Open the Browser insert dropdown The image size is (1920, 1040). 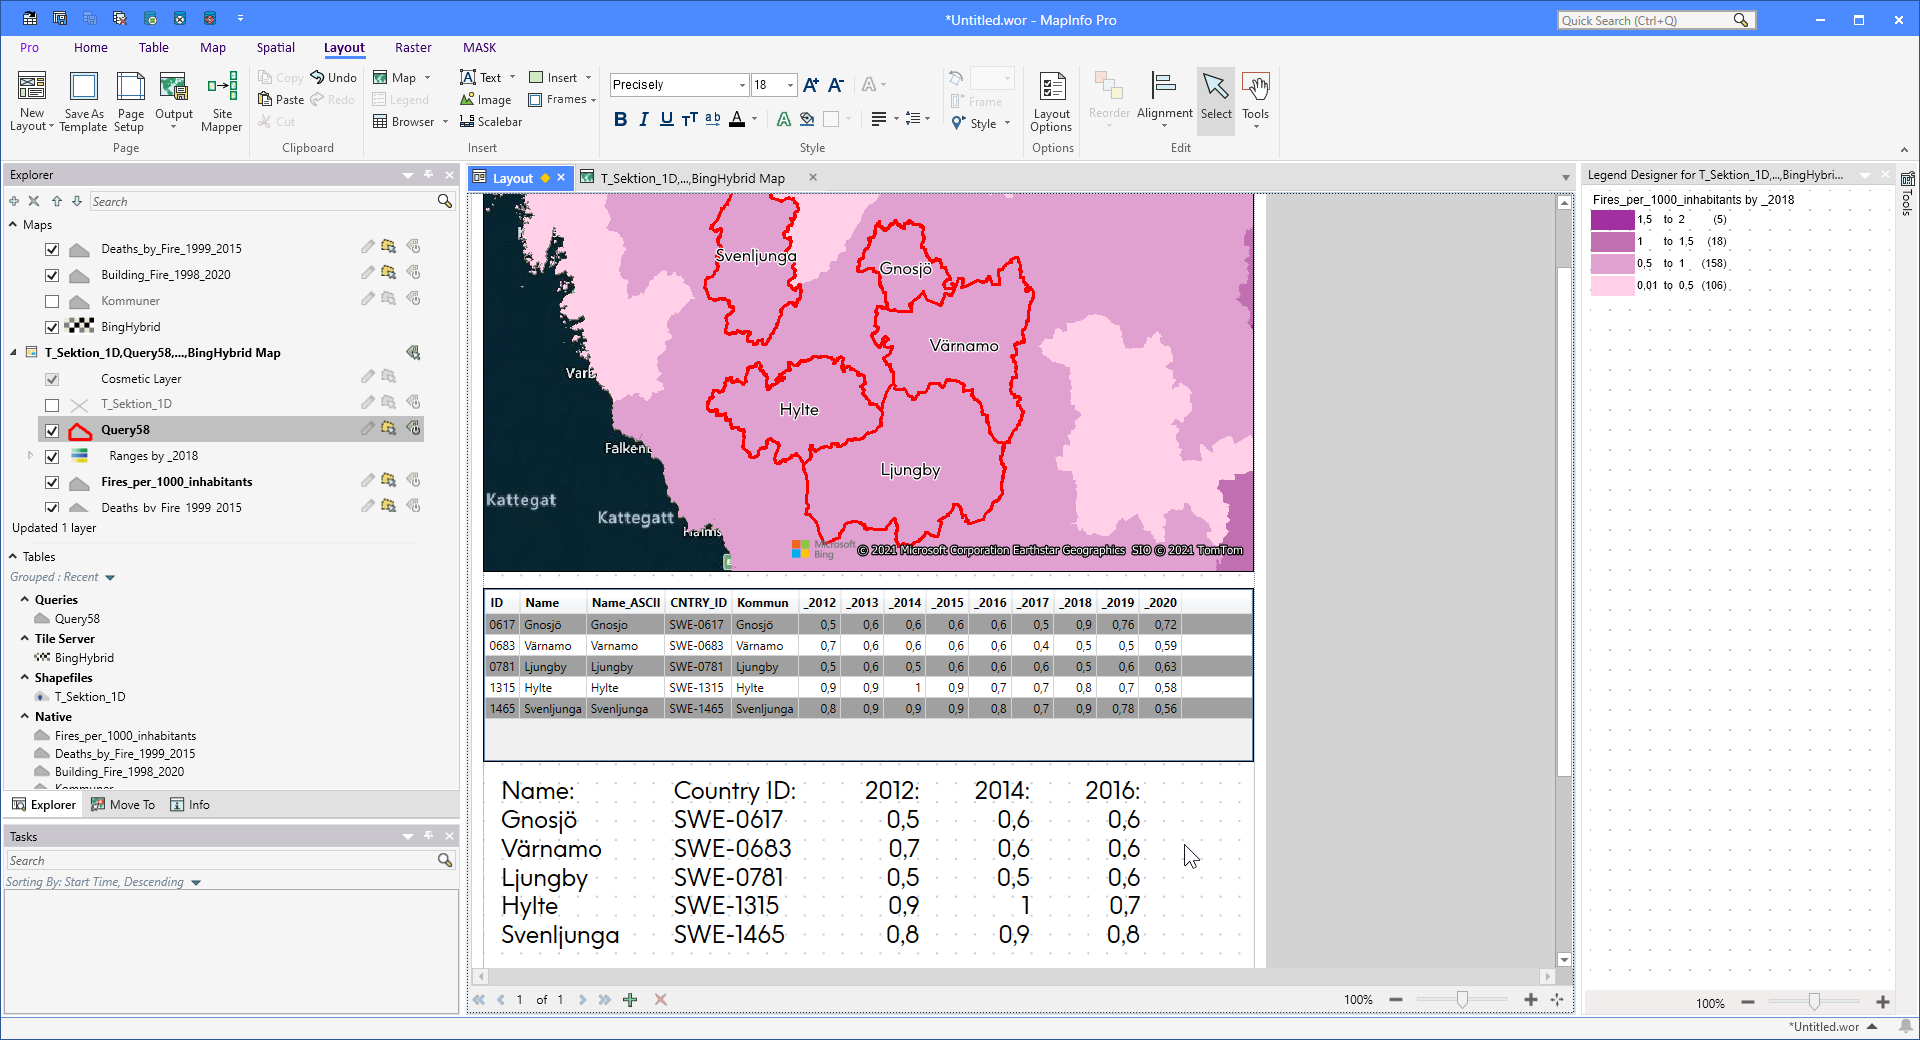coord(445,122)
